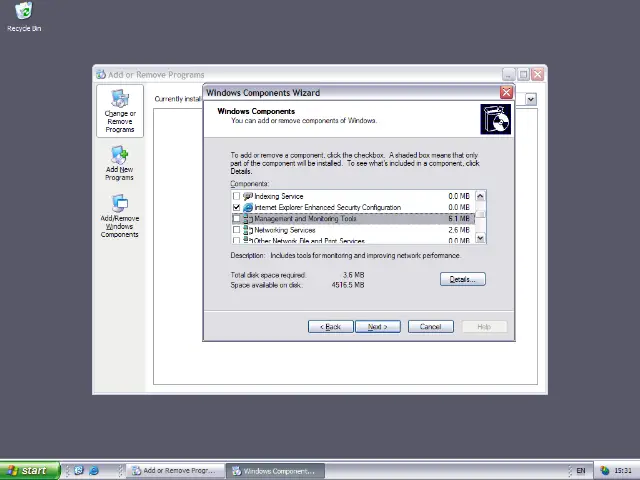Image resolution: width=640 pixels, height=480 pixels.
Task: Select the Indexing Service row text
Action: 279,196
